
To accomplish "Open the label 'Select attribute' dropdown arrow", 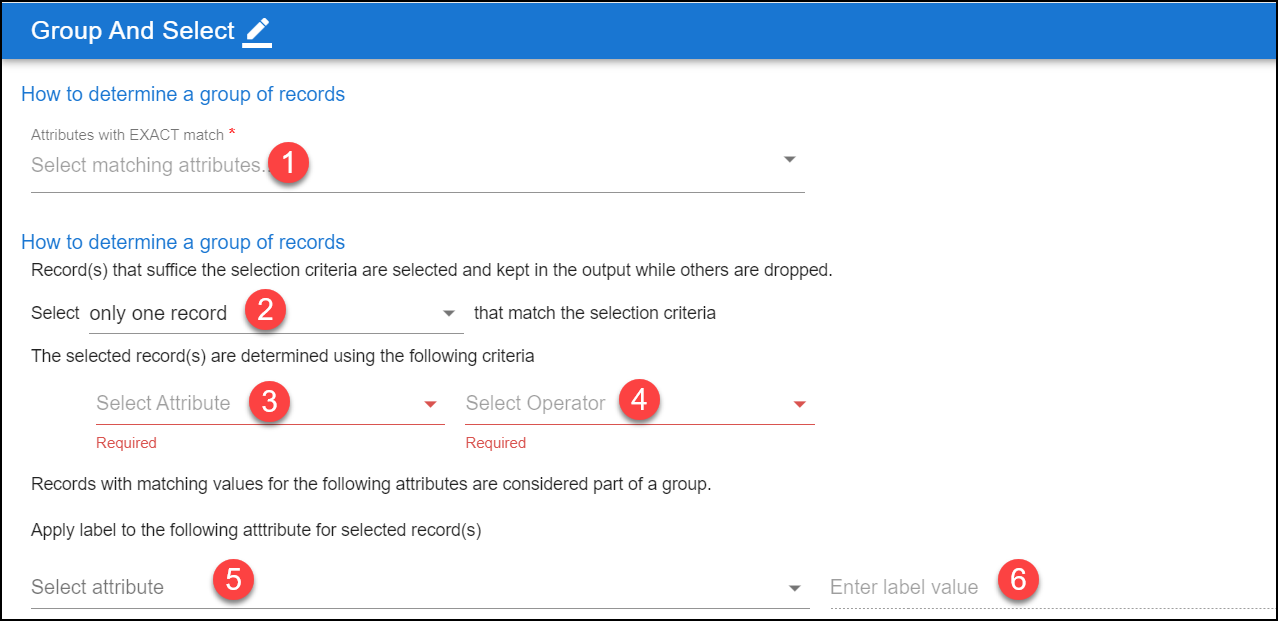I will 795,588.
